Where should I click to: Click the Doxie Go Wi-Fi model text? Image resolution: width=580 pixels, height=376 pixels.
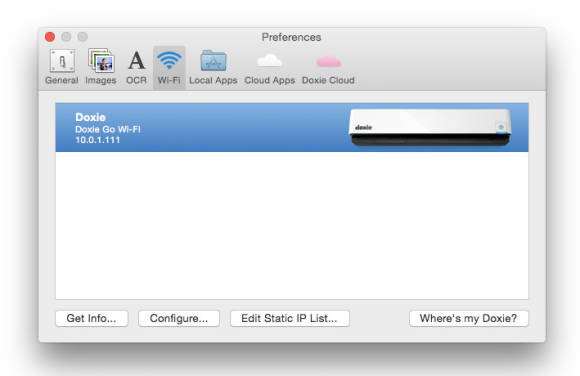[108, 129]
